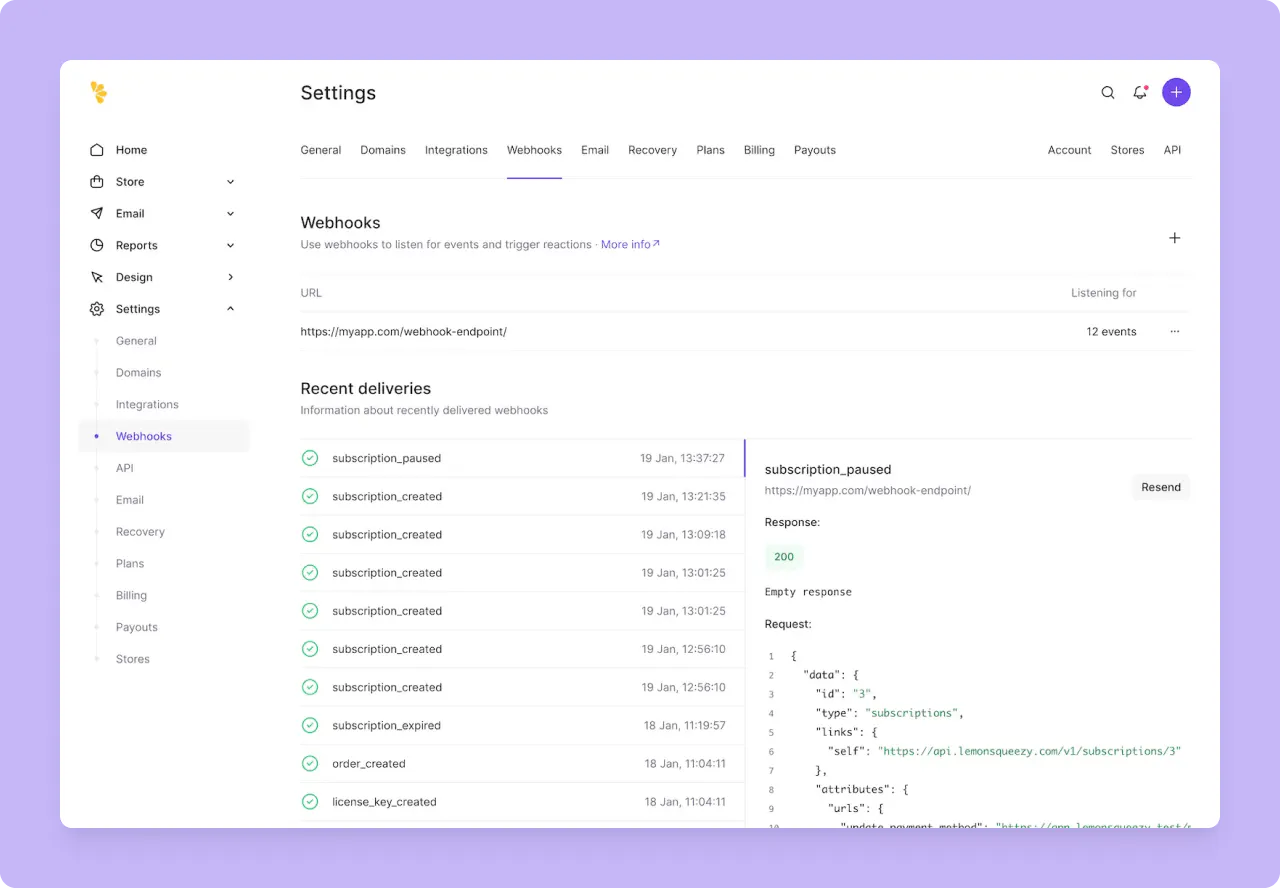Resend the subscription_paused webhook
Screen dimensions: 1280x888
pyautogui.click(x=1160, y=487)
